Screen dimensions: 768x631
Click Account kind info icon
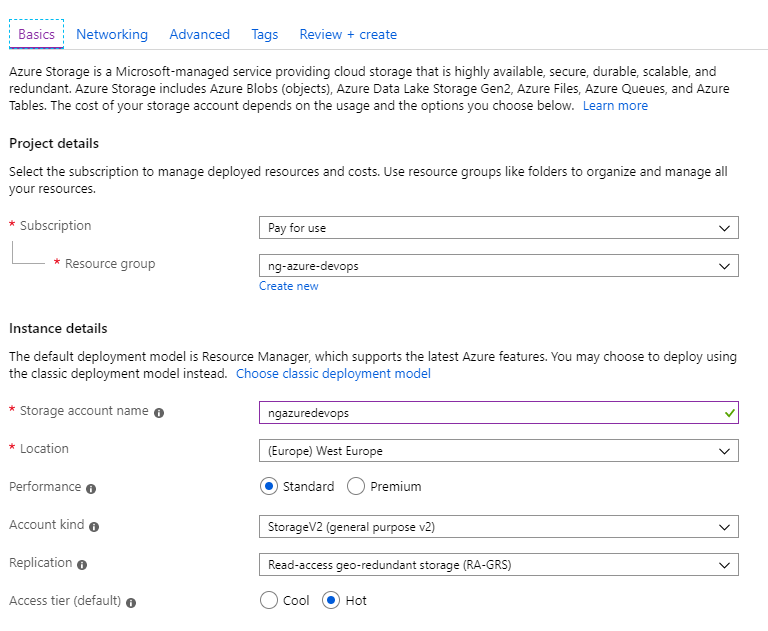(x=94, y=527)
